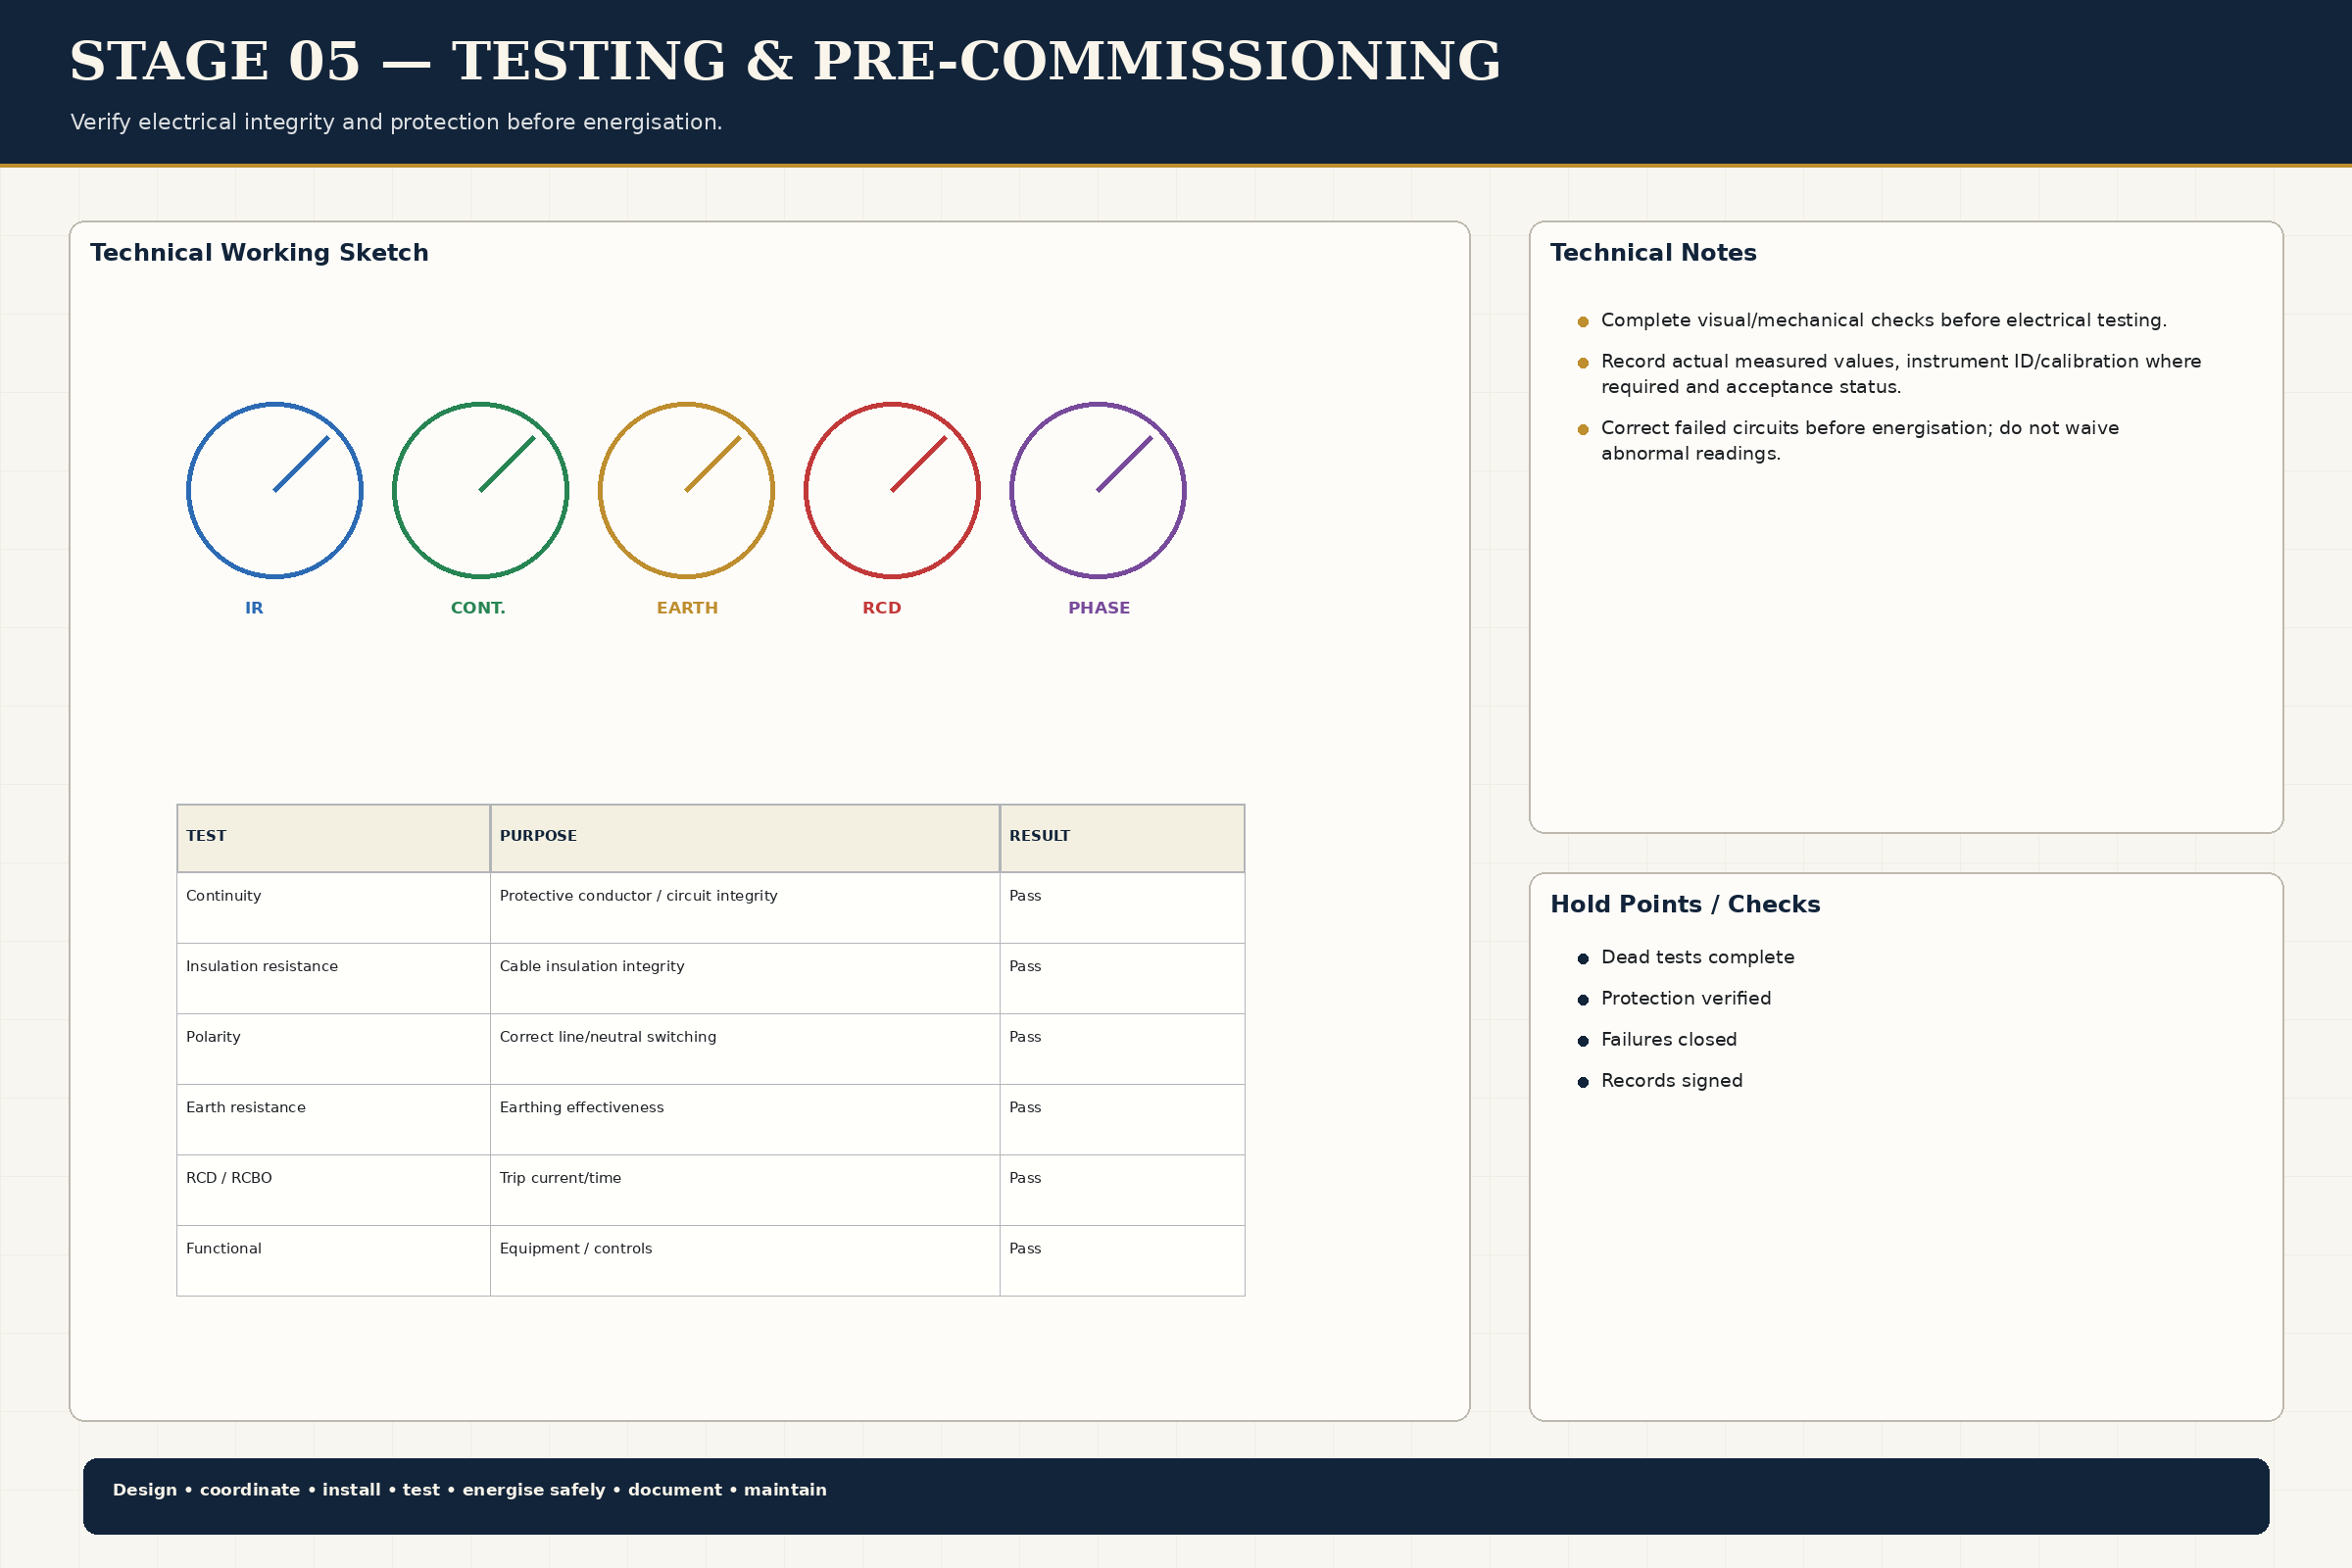Click the 'Verify electrical integrity' subtitle
The image size is (2352, 1568).
pyautogui.click(x=396, y=122)
